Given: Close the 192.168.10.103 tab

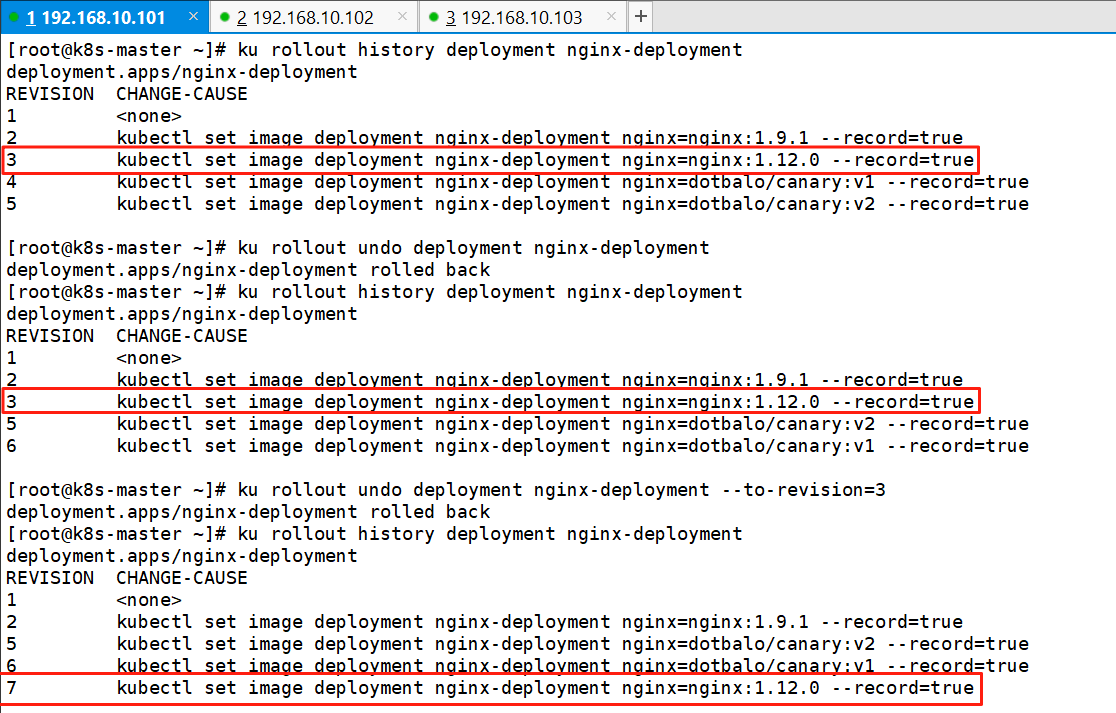Looking at the screenshot, I should pyautogui.click(x=611, y=16).
